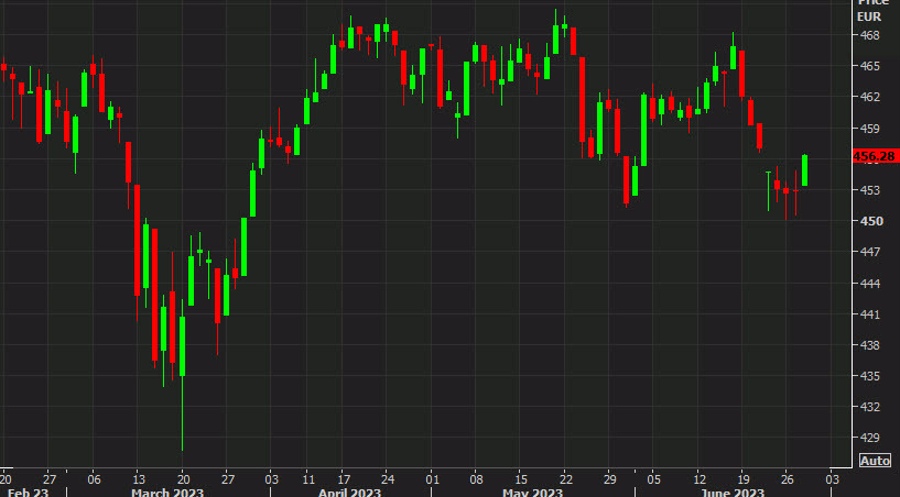Select the red 456.28 current price tag
This screenshot has height=497, width=900.
coord(876,157)
